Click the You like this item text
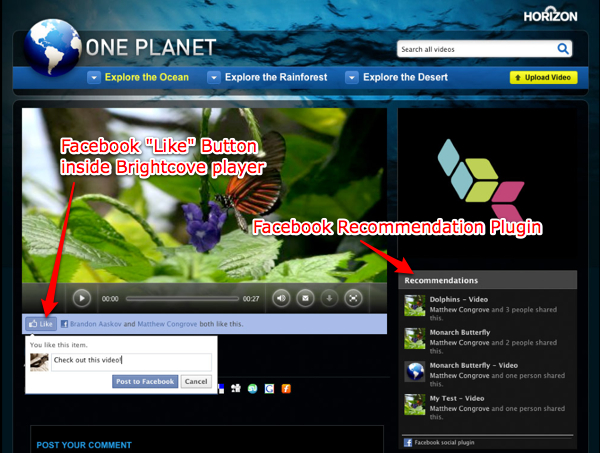 click(x=59, y=345)
